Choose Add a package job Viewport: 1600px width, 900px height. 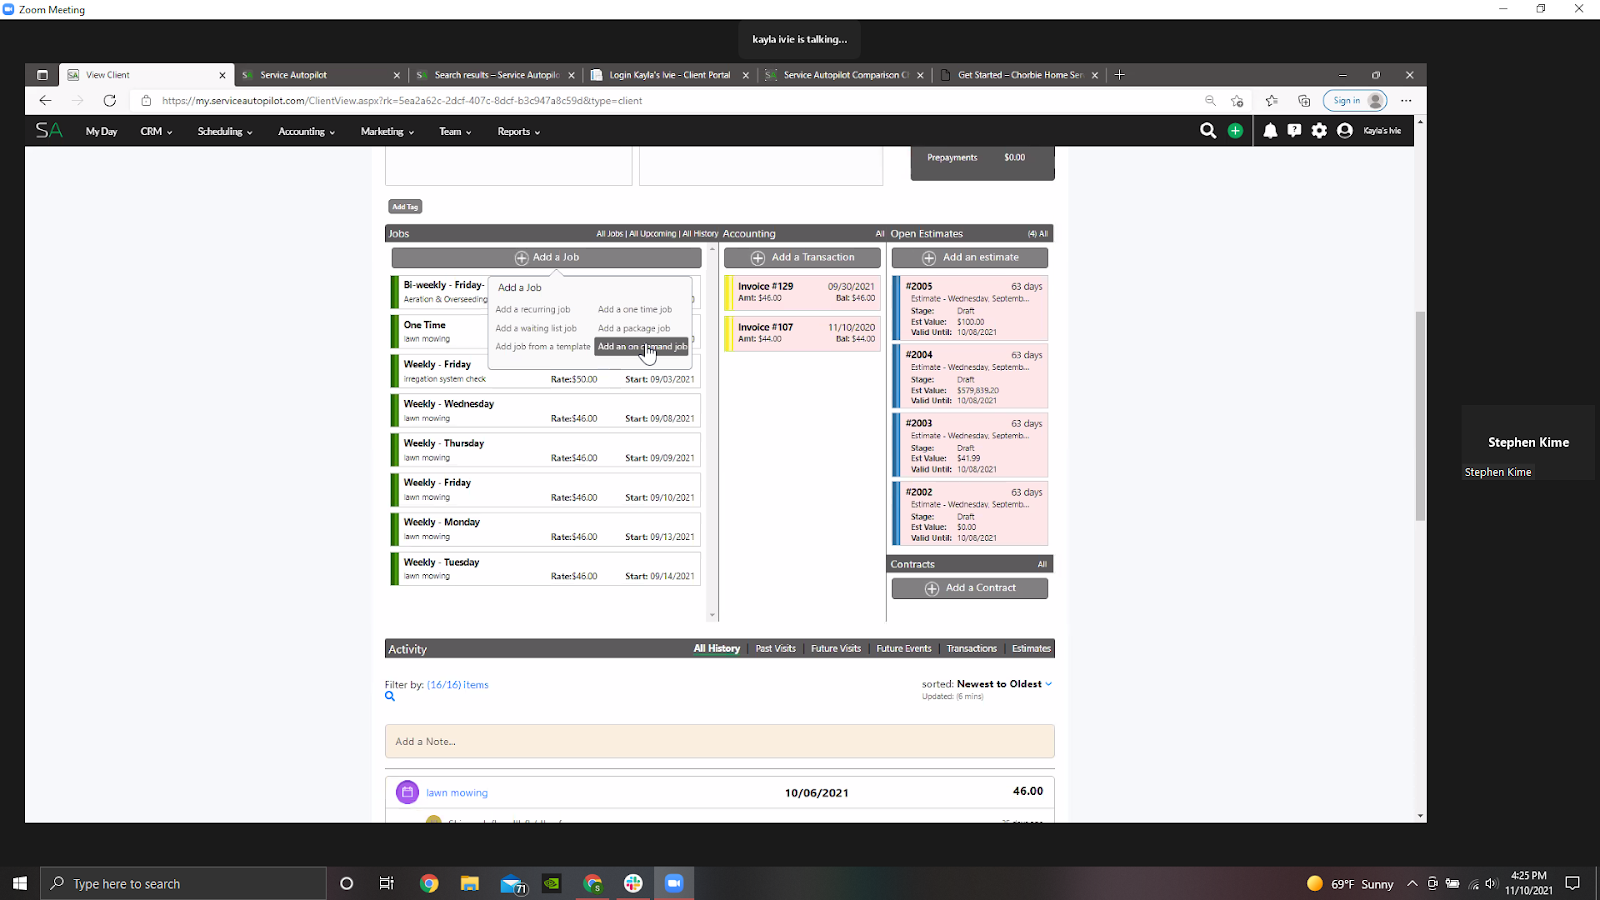tap(634, 328)
